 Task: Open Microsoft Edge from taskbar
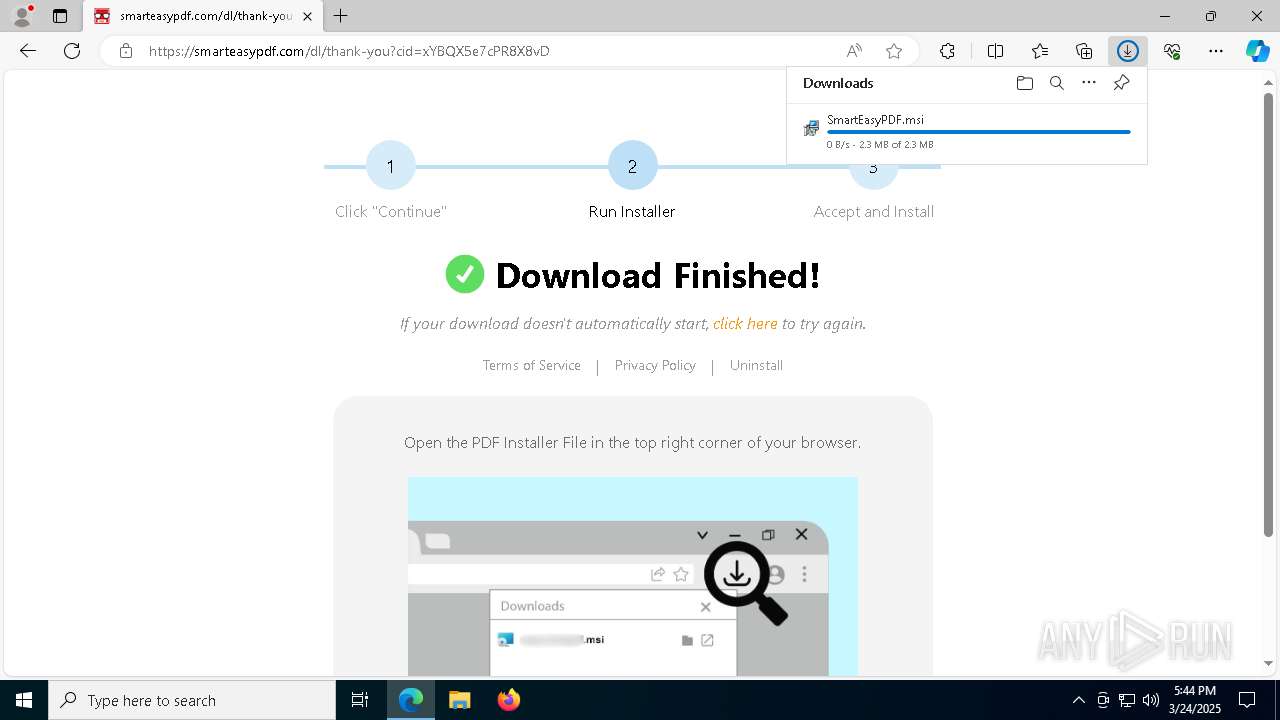[411, 700]
